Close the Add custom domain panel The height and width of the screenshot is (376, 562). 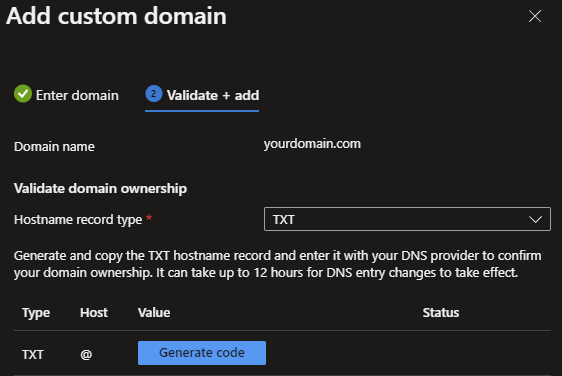point(535,16)
